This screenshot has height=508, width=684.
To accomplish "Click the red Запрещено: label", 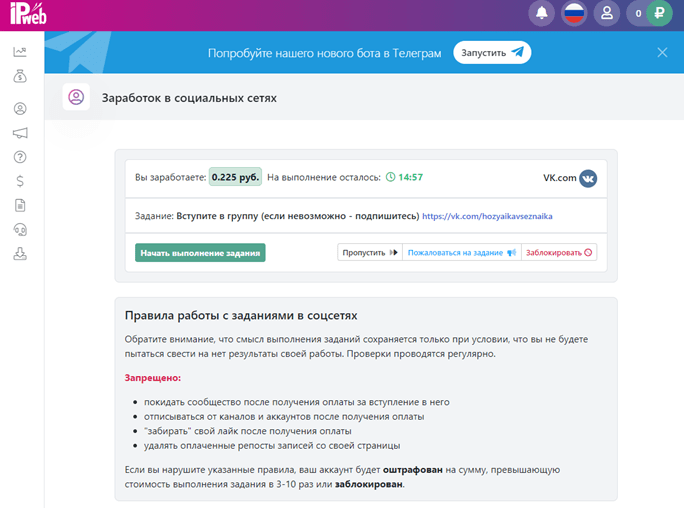I will point(153,378).
